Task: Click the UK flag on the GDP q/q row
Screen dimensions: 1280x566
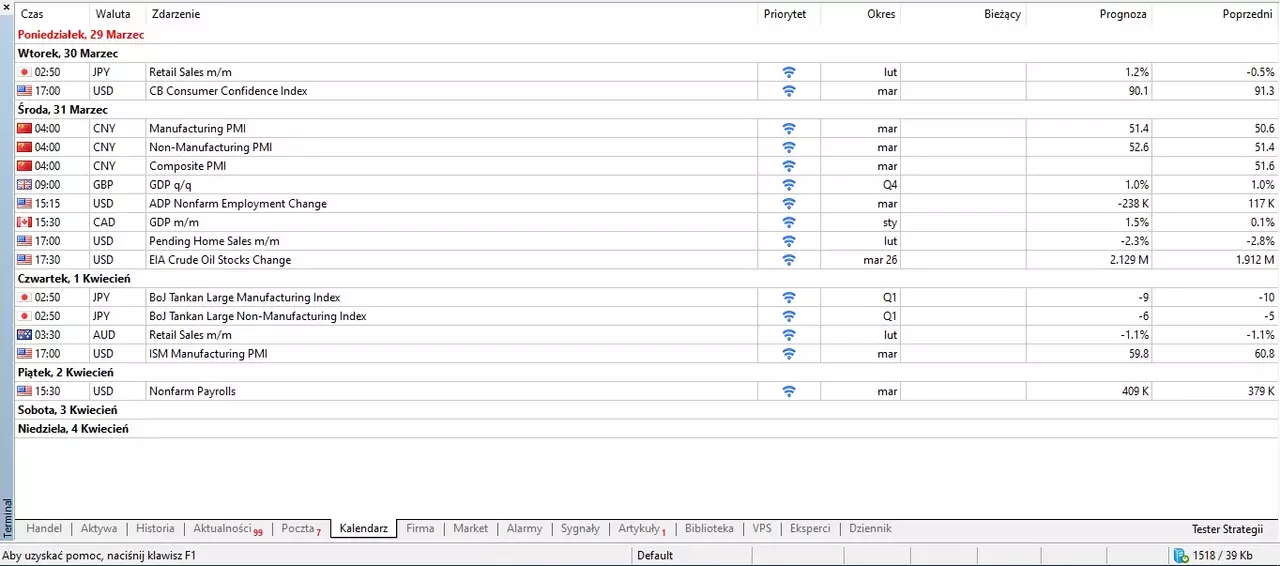Action: (x=24, y=185)
